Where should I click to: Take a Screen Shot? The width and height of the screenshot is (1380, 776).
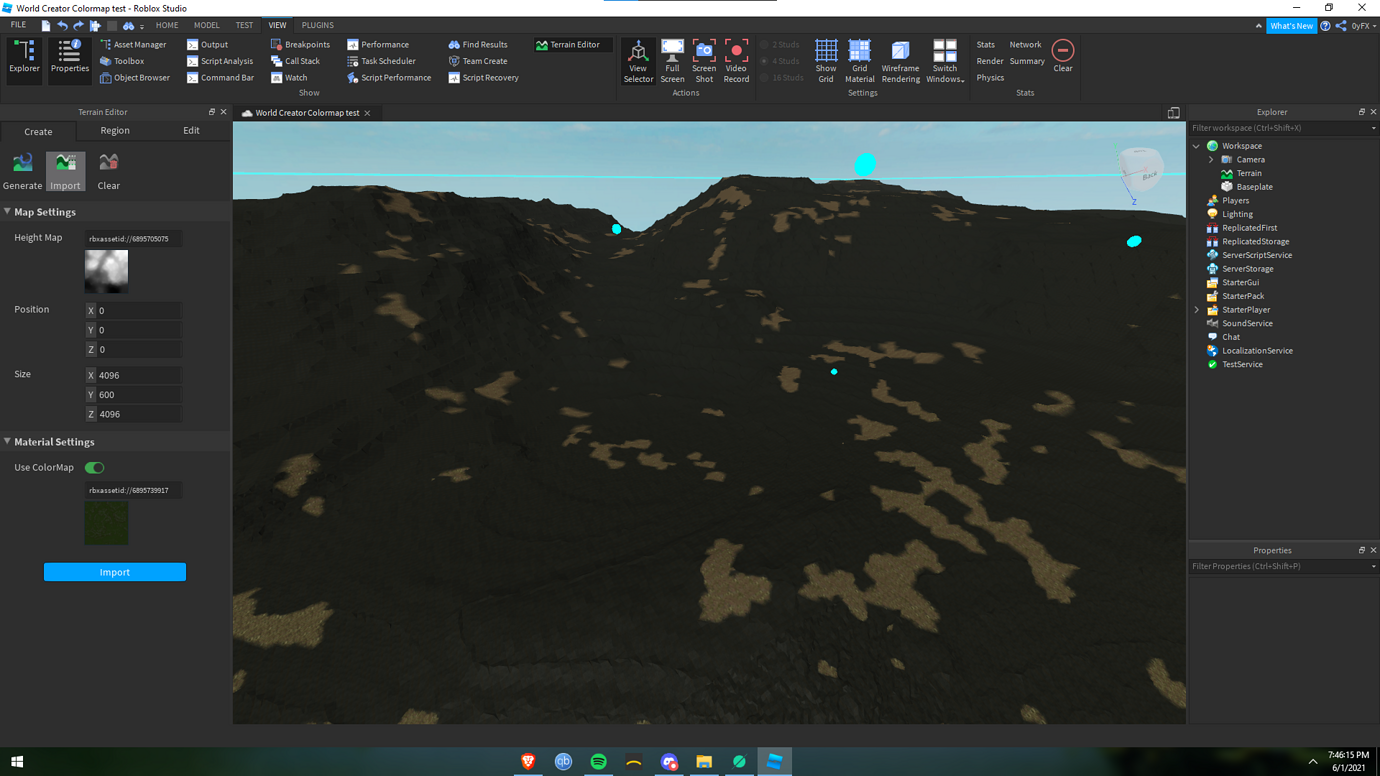pos(704,60)
